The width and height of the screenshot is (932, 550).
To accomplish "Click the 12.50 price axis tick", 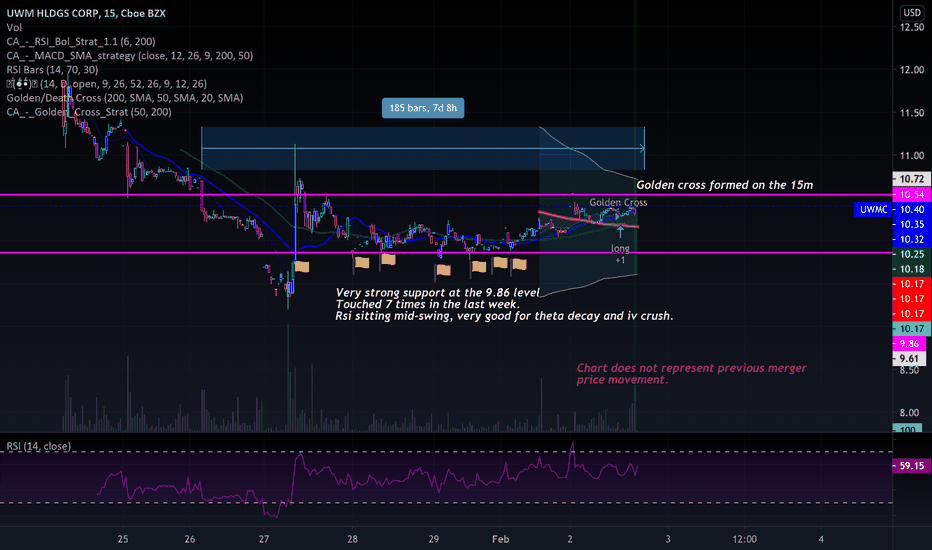I will (912, 27).
